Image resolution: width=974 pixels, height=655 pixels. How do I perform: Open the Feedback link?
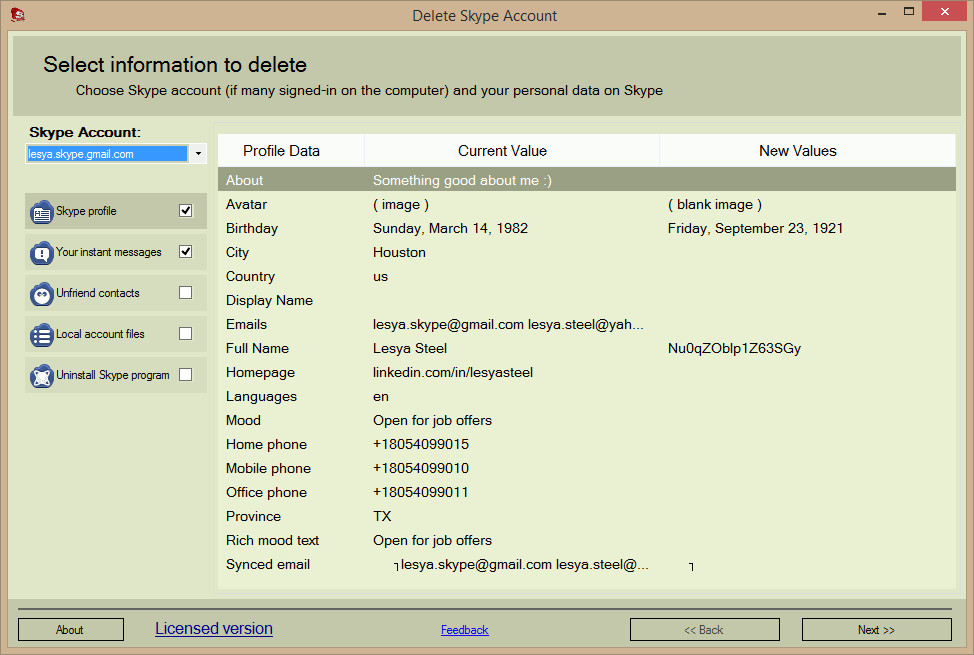tap(465, 630)
